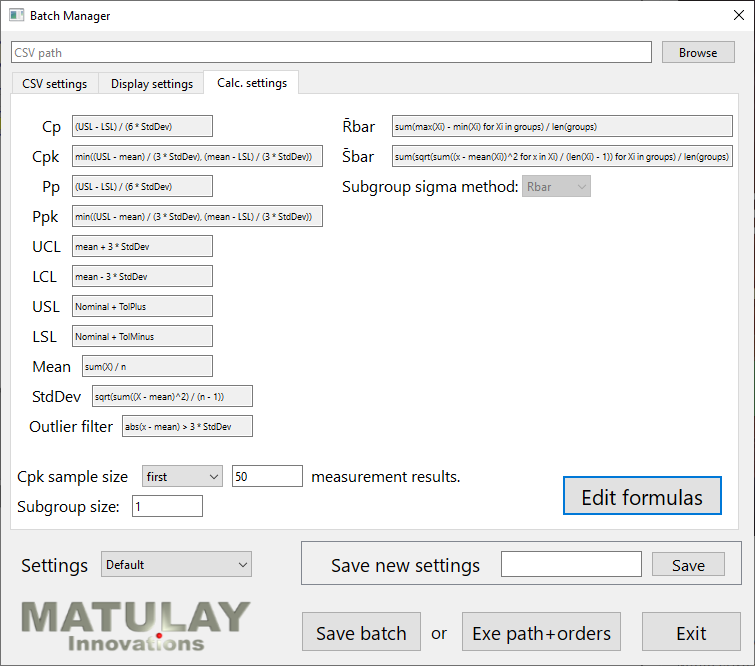Viewport: 755px width, 666px height.
Task: Click the Exit button
Action: pyautogui.click(x=691, y=633)
